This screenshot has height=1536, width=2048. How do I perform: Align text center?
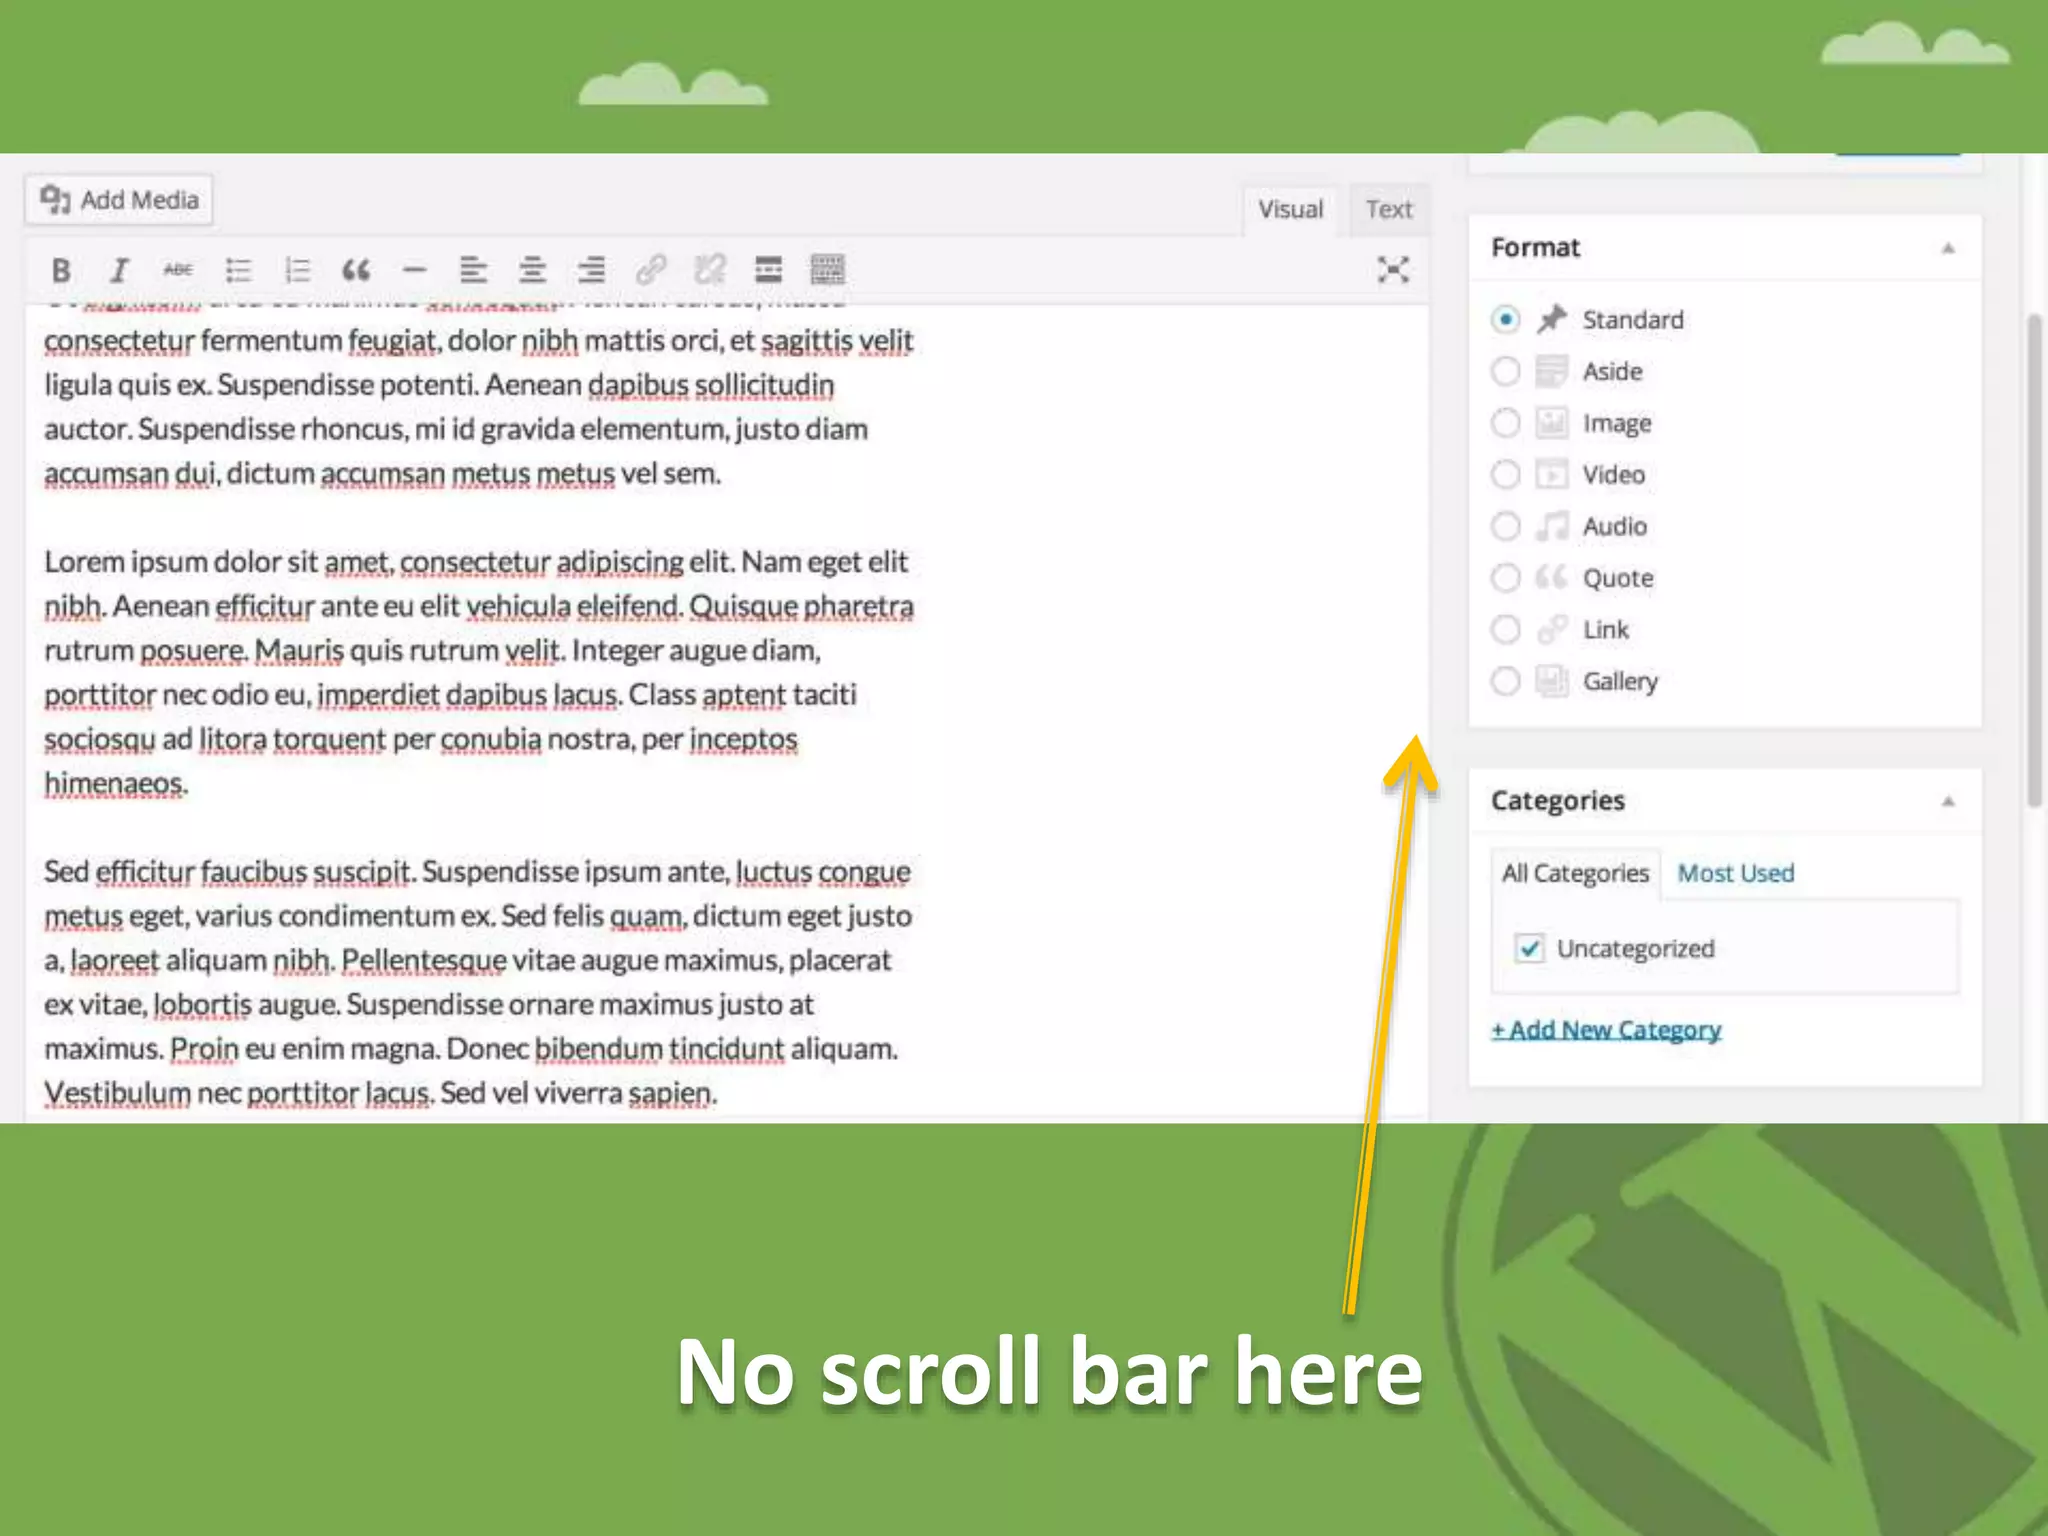[x=532, y=270]
